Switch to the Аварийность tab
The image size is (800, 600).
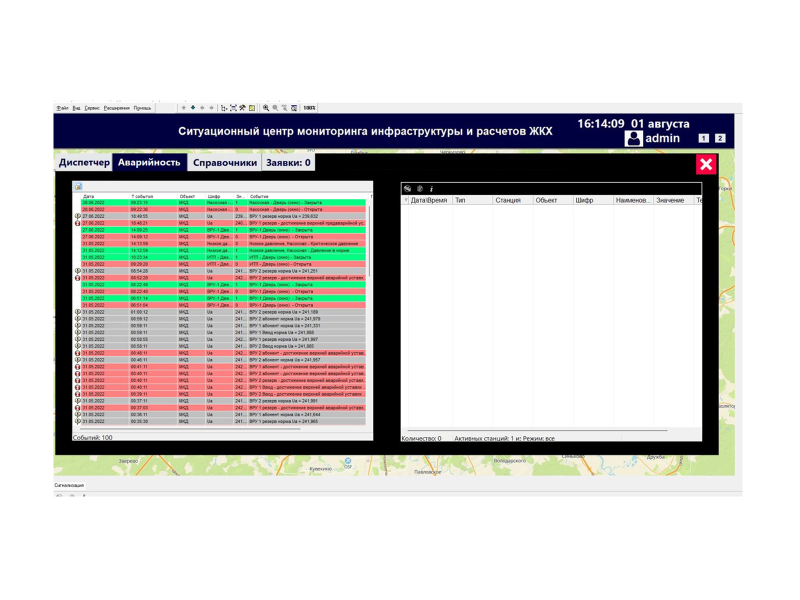coord(149,163)
